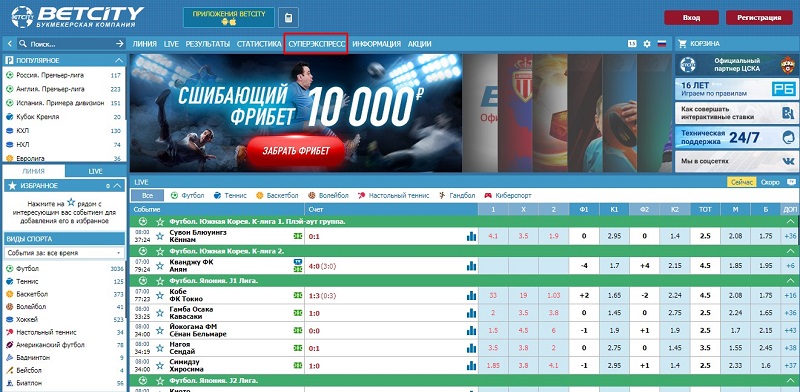Add Кванджу ФК match to favorites star

tap(160, 266)
